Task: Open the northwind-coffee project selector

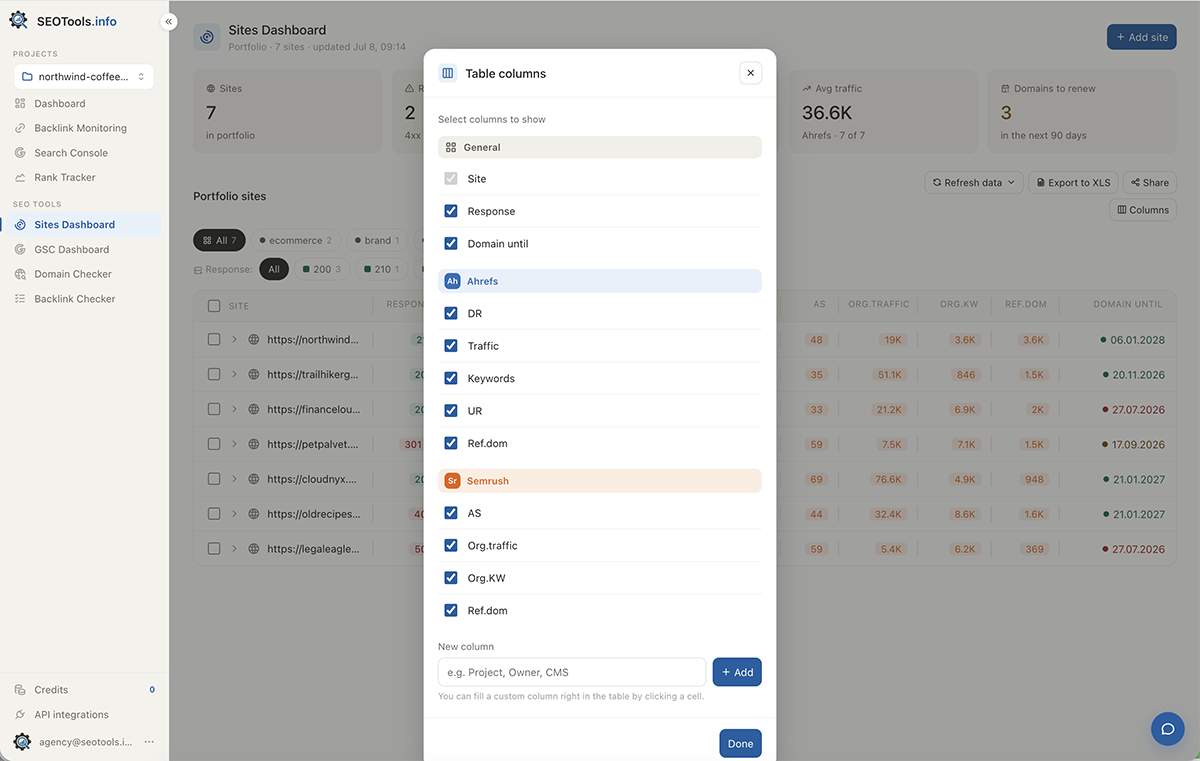Action: [84, 76]
